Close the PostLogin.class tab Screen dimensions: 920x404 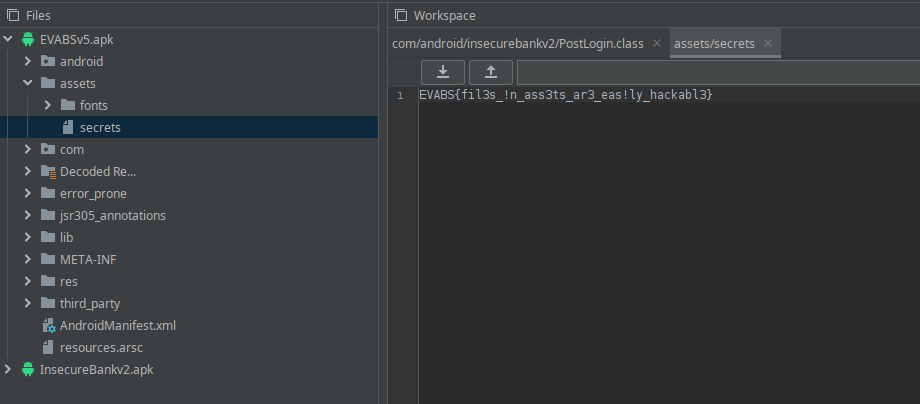click(657, 43)
